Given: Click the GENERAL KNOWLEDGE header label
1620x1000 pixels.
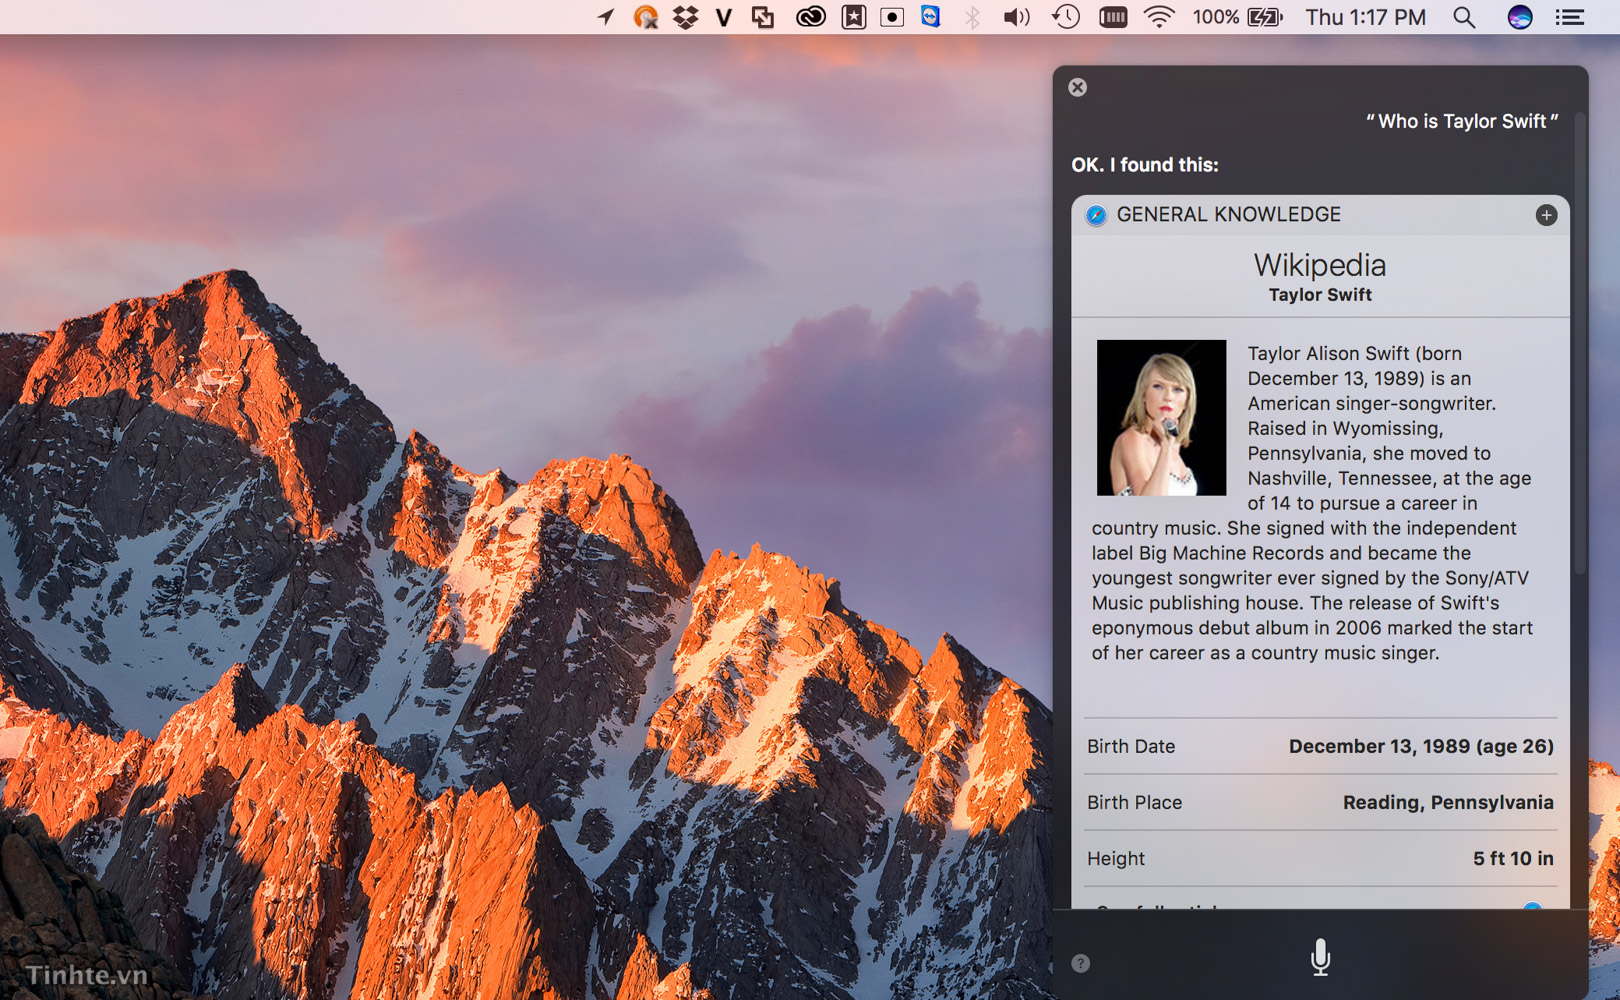Looking at the screenshot, I should click(x=1228, y=215).
